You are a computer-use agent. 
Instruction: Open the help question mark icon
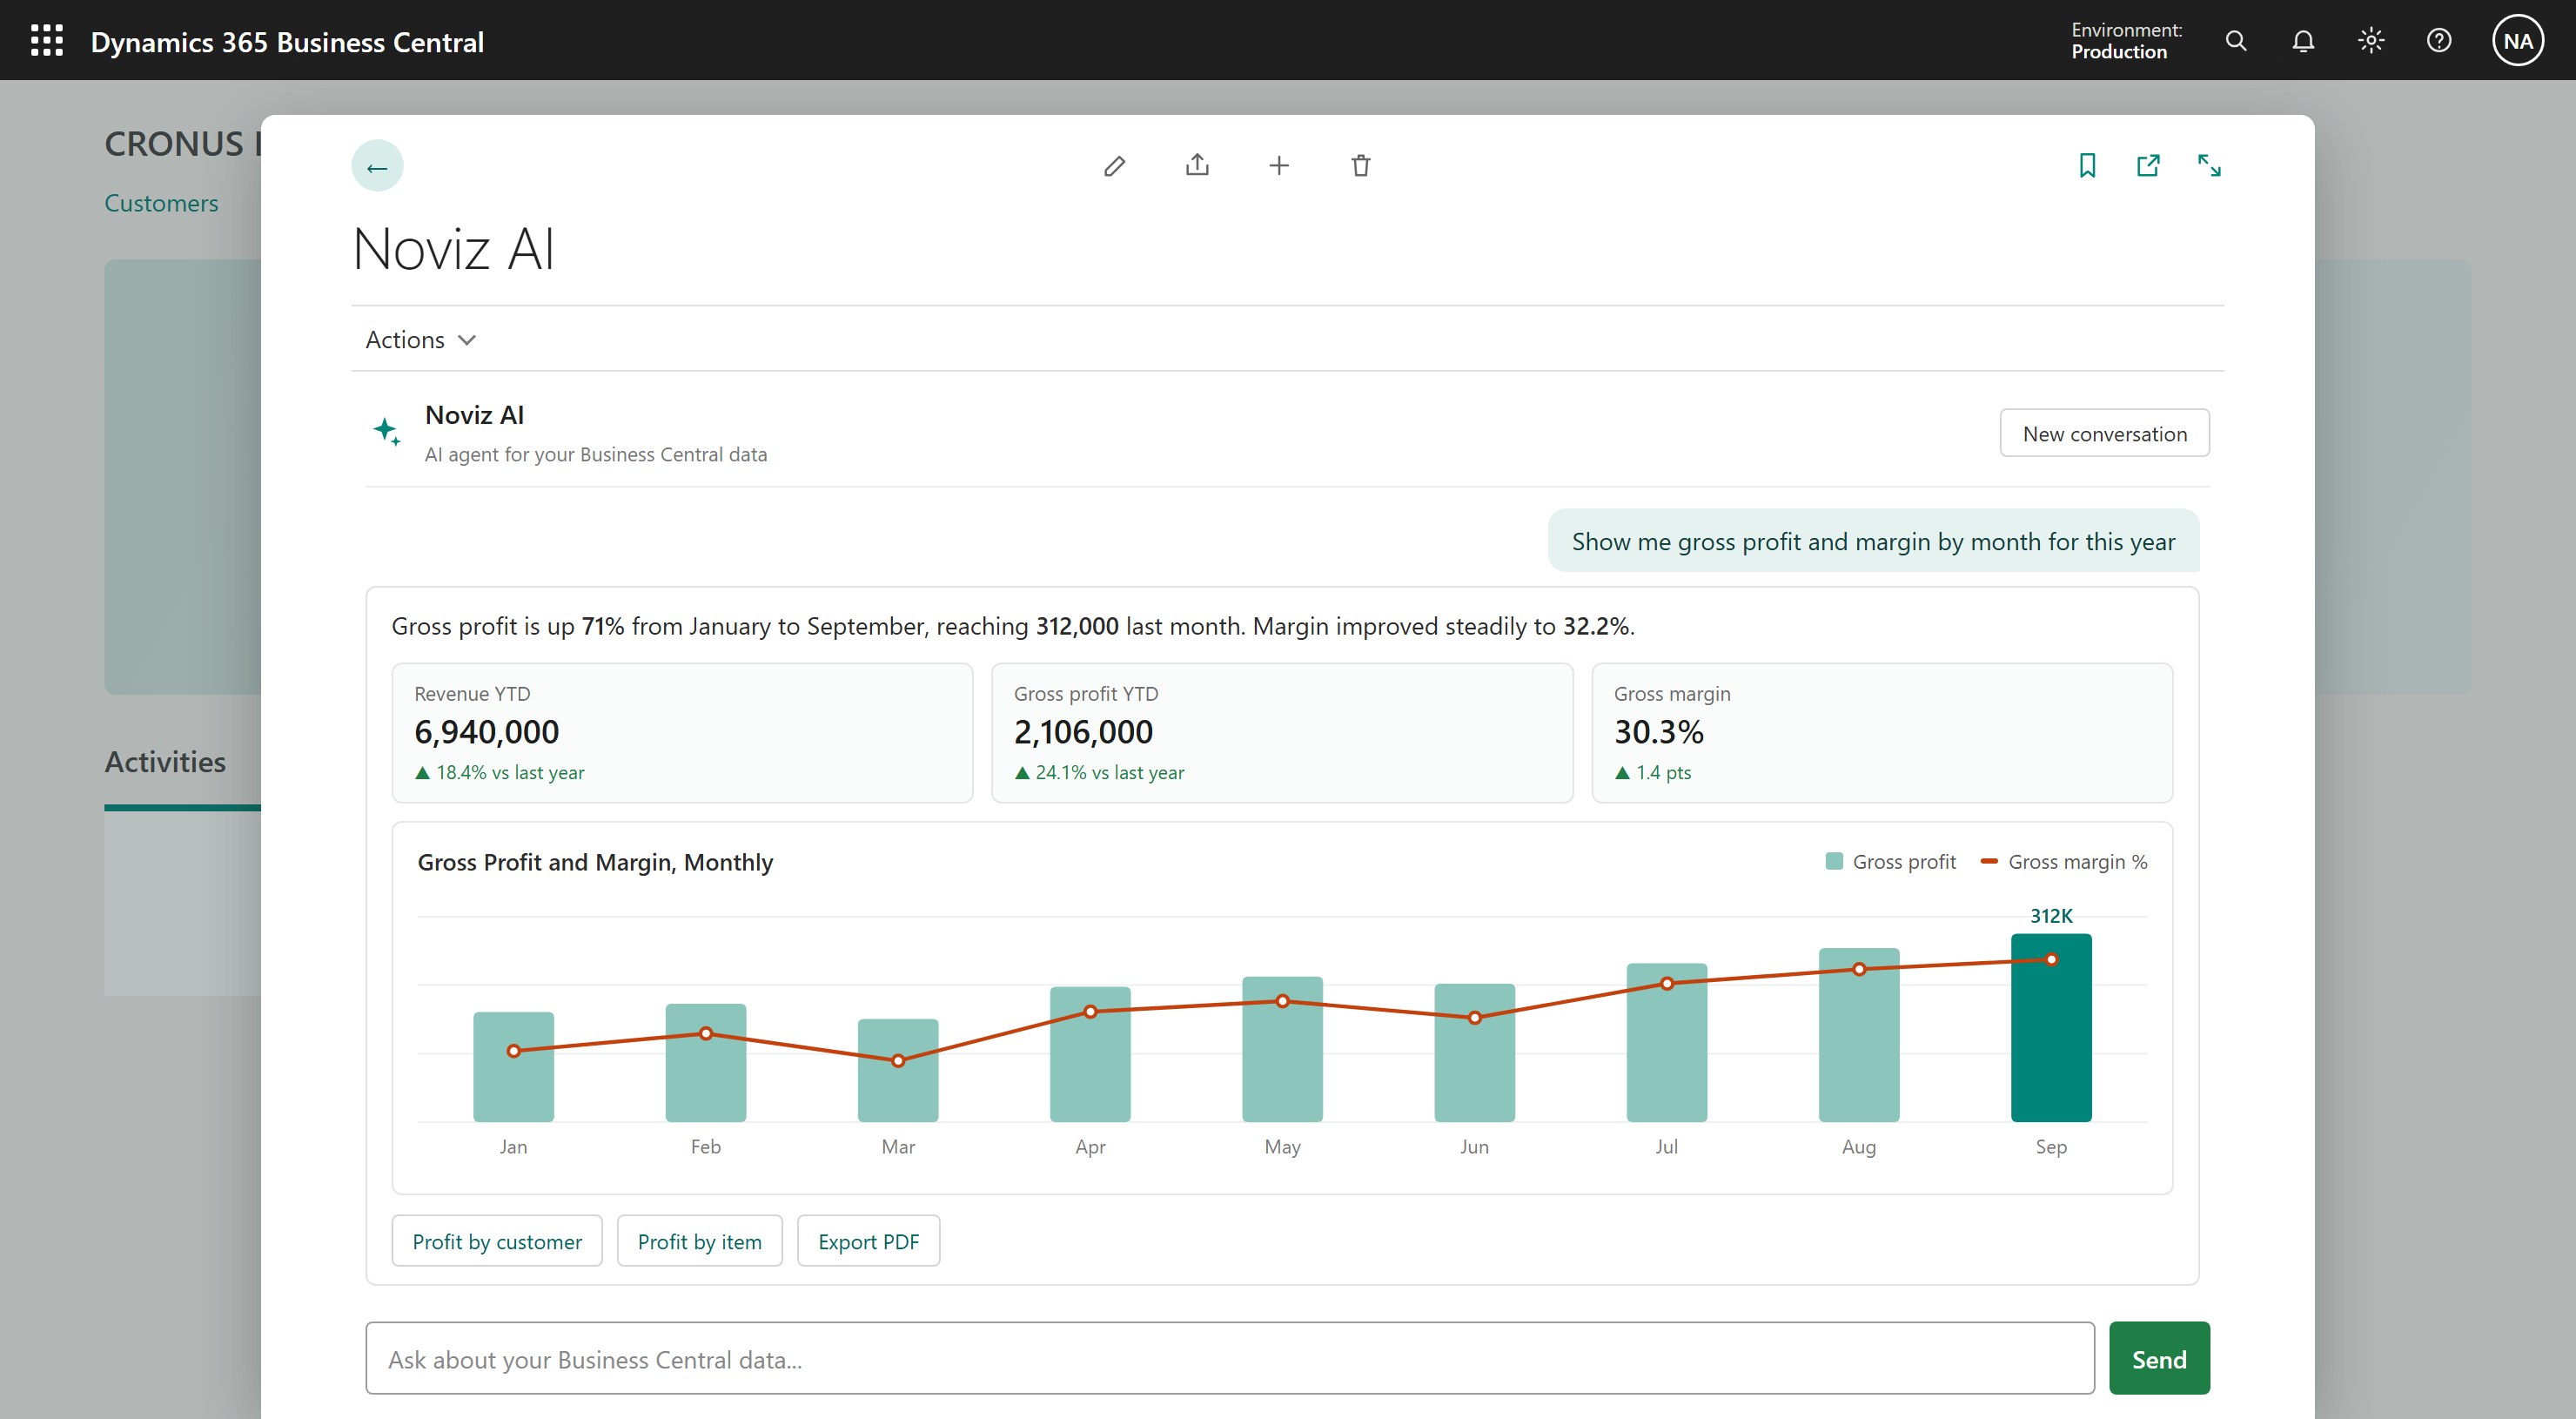[x=2439, y=40]
